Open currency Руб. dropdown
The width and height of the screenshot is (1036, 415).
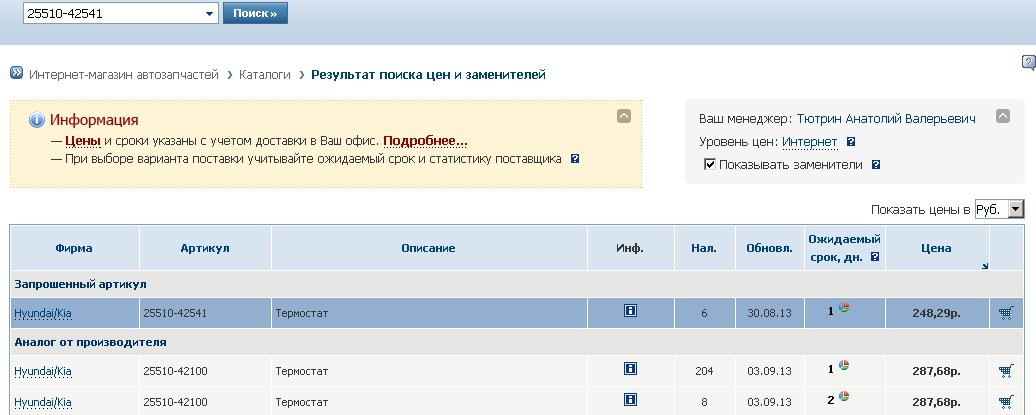(x=1016, y=209)
